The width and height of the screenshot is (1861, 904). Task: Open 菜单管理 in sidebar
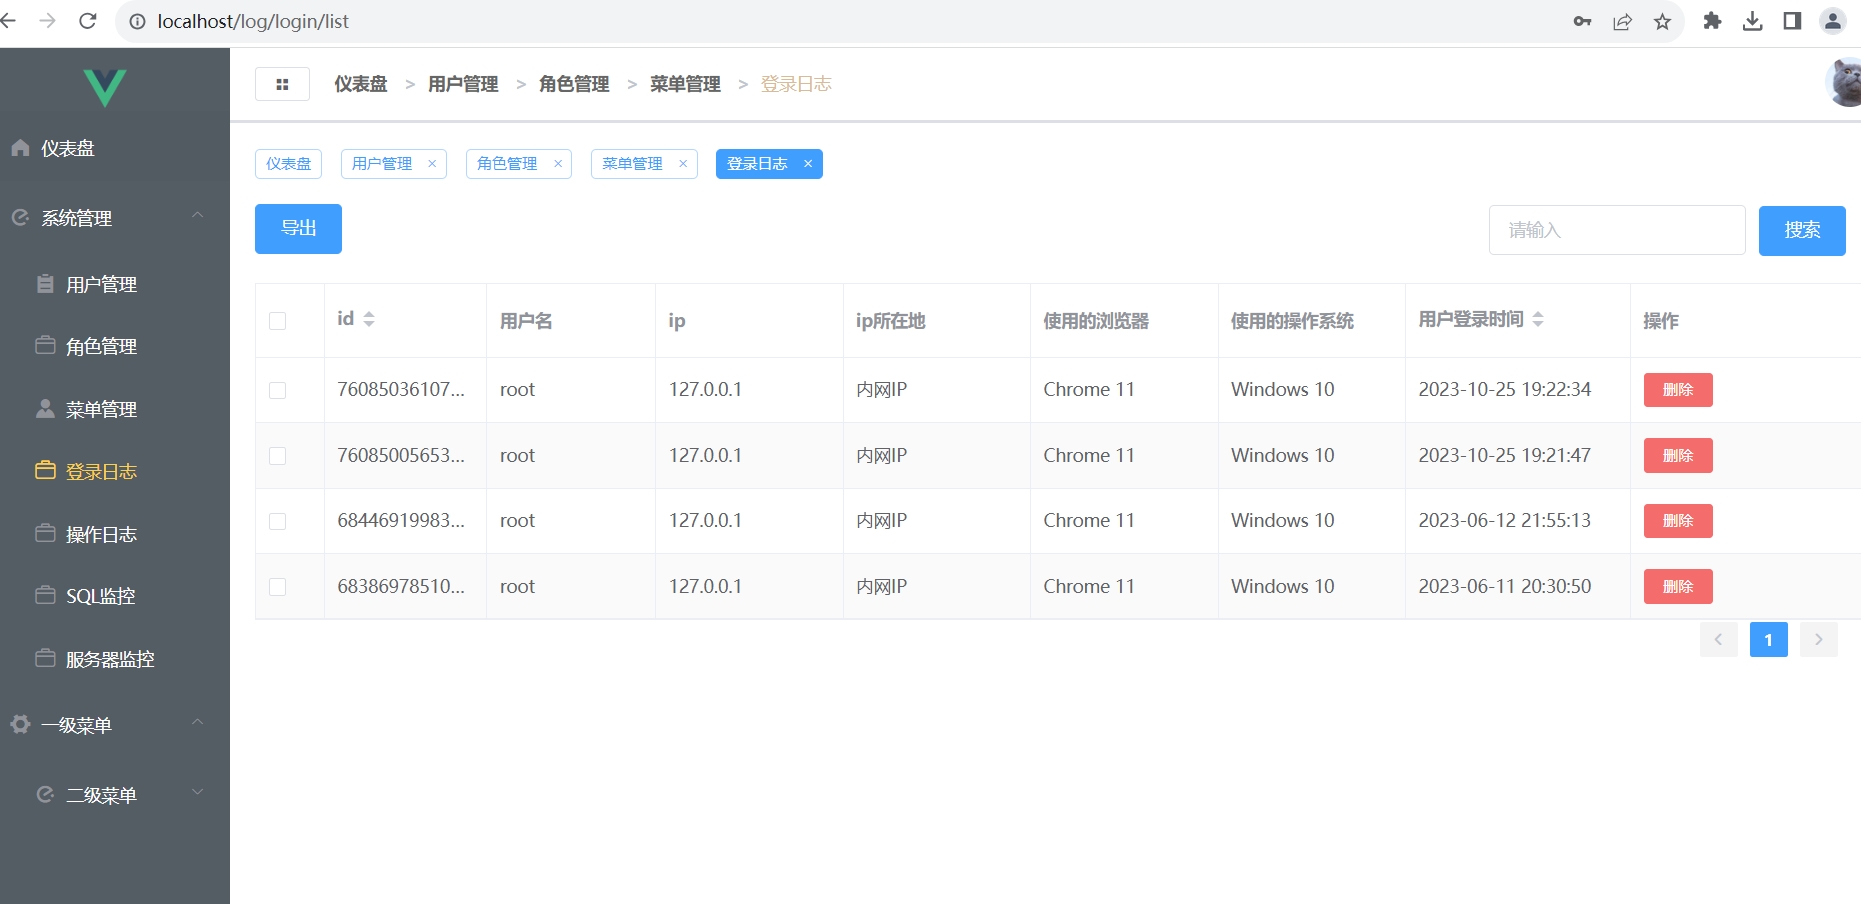tap(115, 409)
